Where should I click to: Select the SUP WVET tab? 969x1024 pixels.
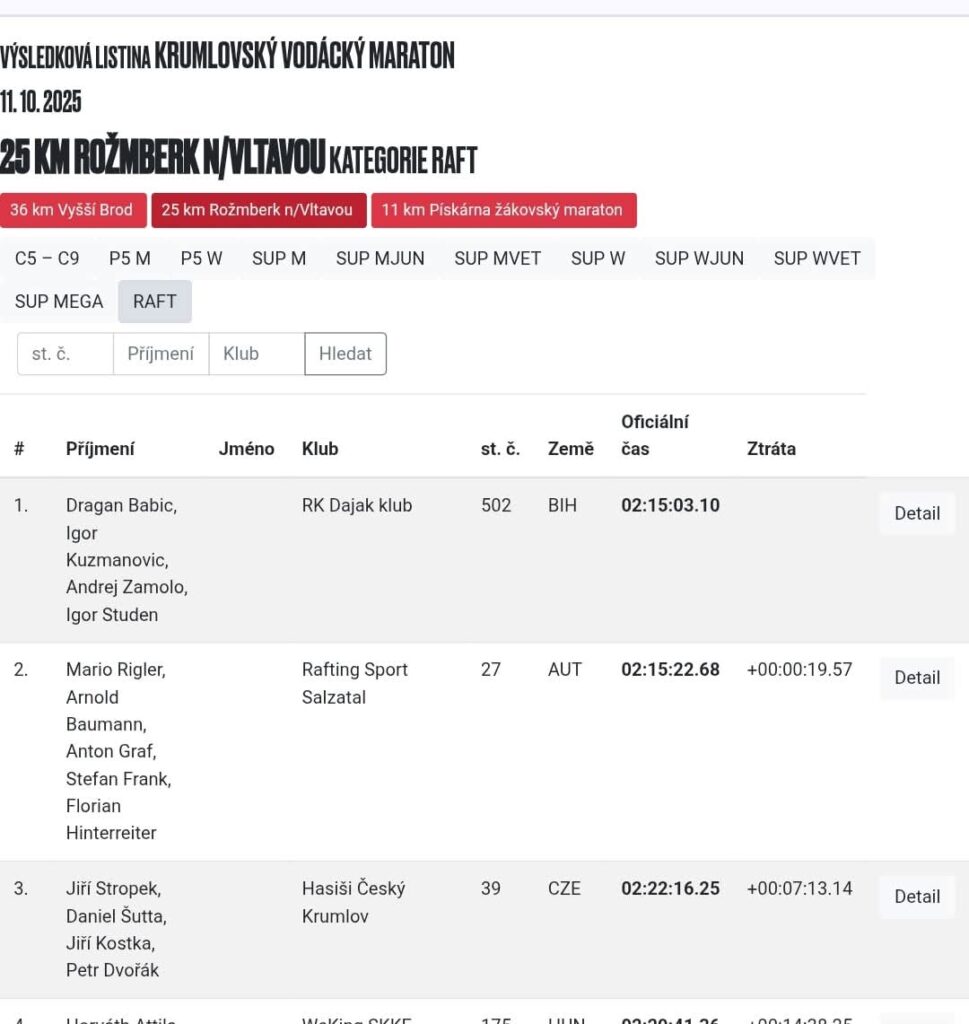point(817,258)
